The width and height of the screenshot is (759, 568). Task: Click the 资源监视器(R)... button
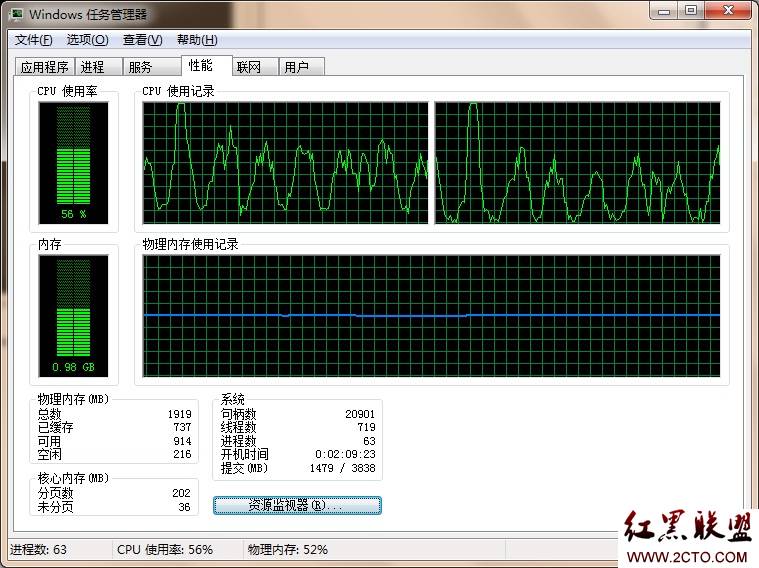297,505
